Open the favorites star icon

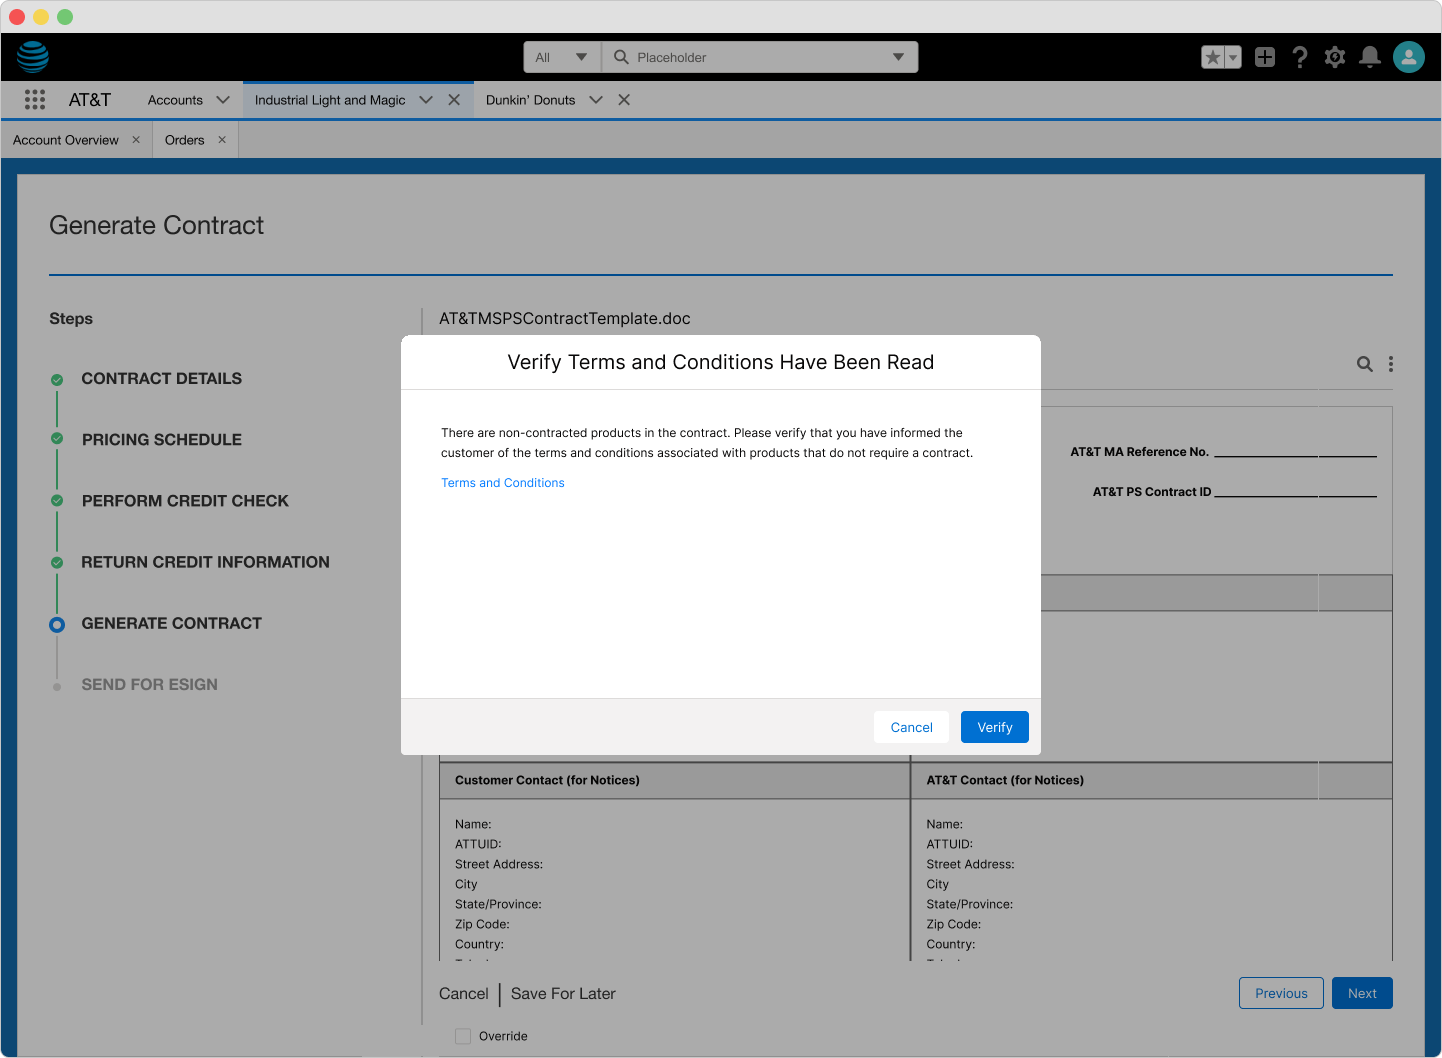pos(1212,57)
